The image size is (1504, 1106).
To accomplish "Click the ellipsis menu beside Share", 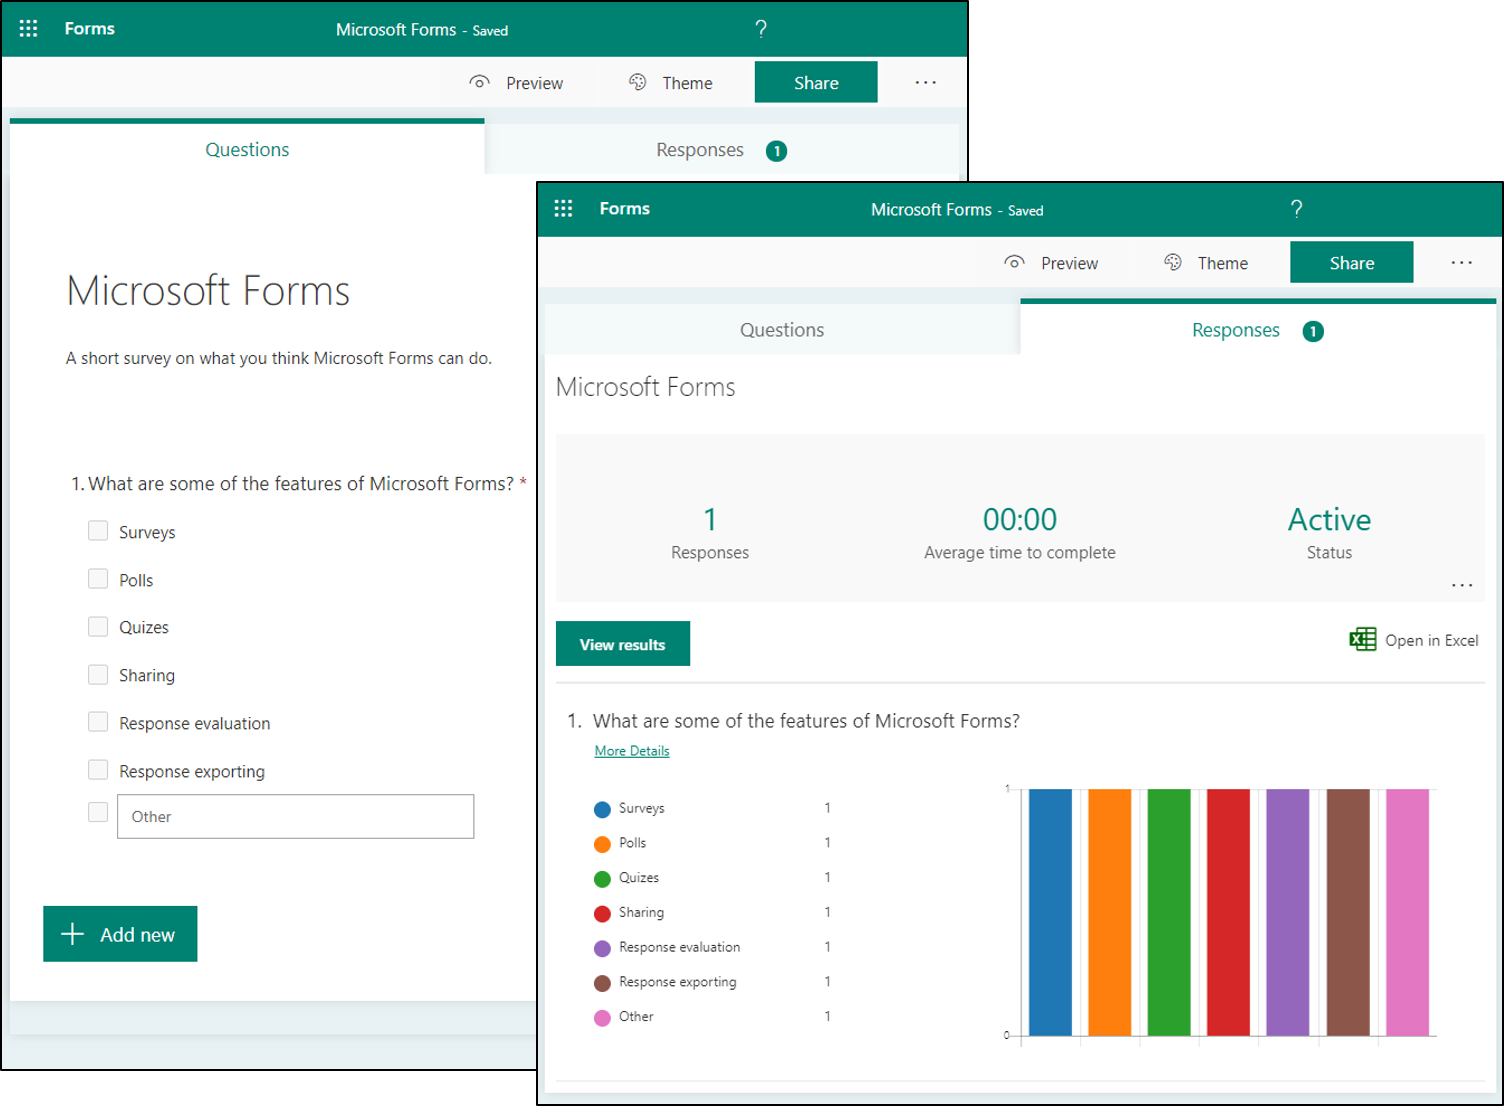I will pos(1461,262).
